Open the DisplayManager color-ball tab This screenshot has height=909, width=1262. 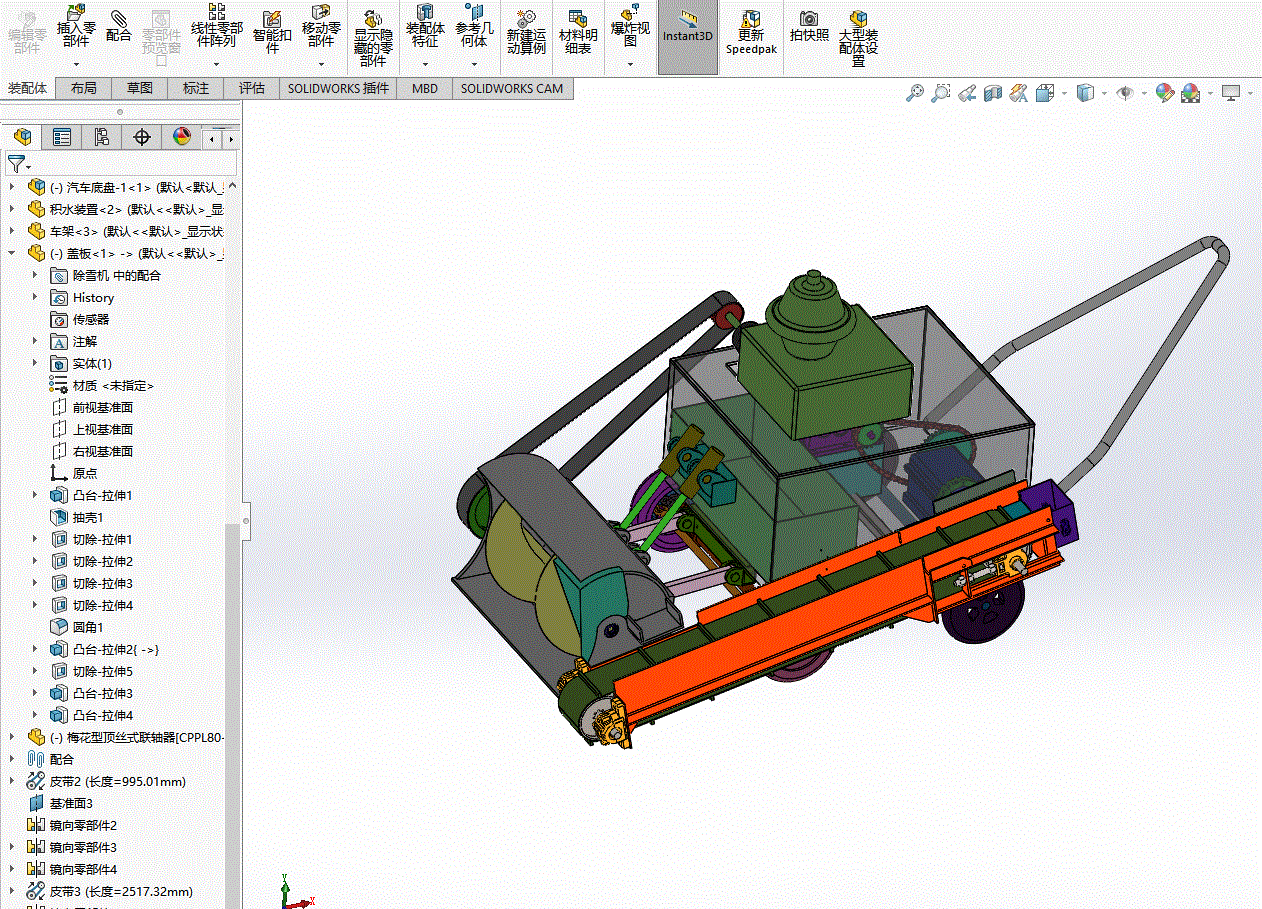(x=181, y=137)
